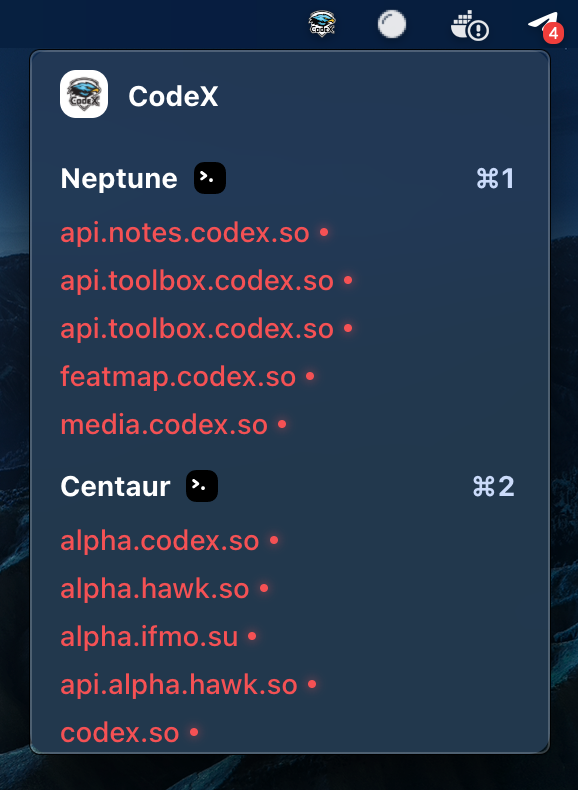Image resolution: width=578 pixels, height=790 pixels.
Task: Open the terminal icon next to Centaur
Action: (202, 486)
